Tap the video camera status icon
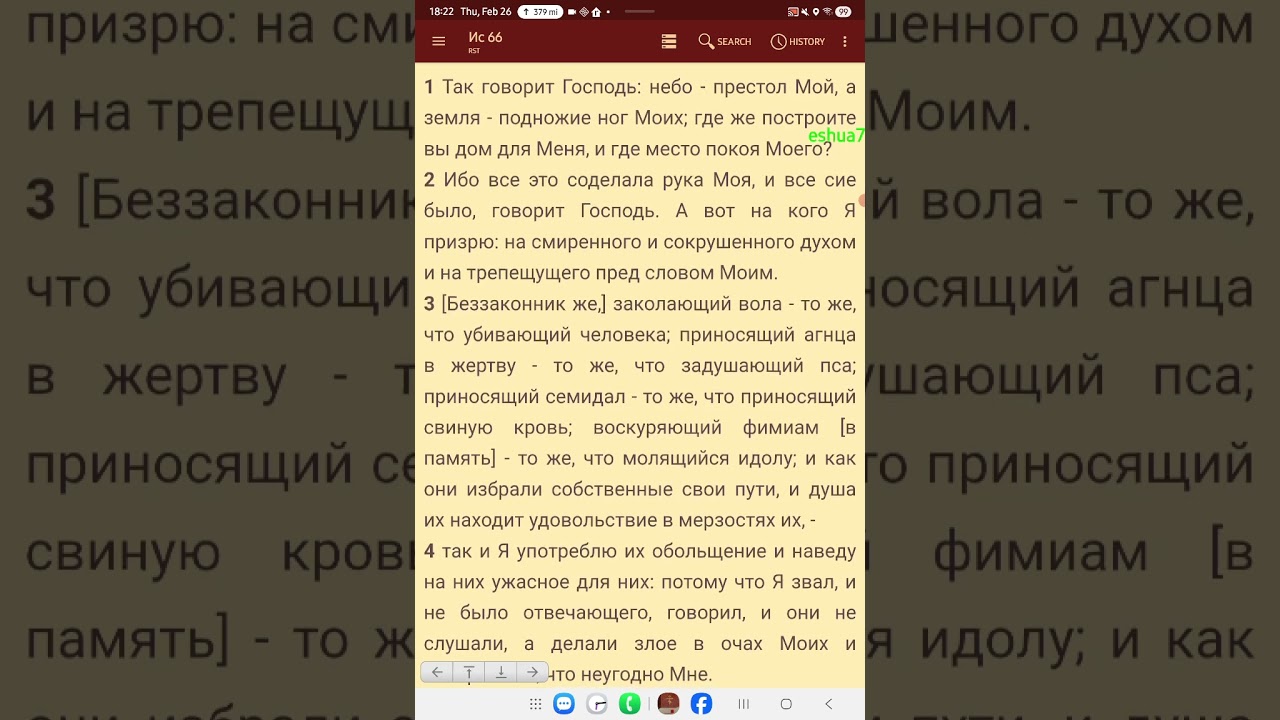Screen dimensions: 1280x720 (572, 12)
